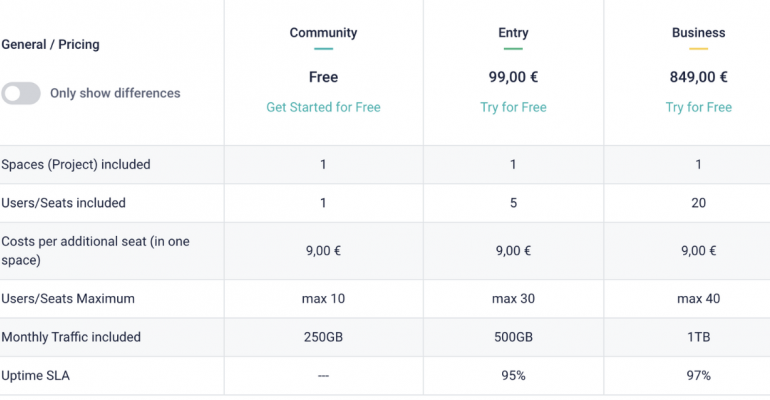Viewport: 770px width, 400px height.
Task: Click the Costs per additional seat label
Action: coord(95,251)
